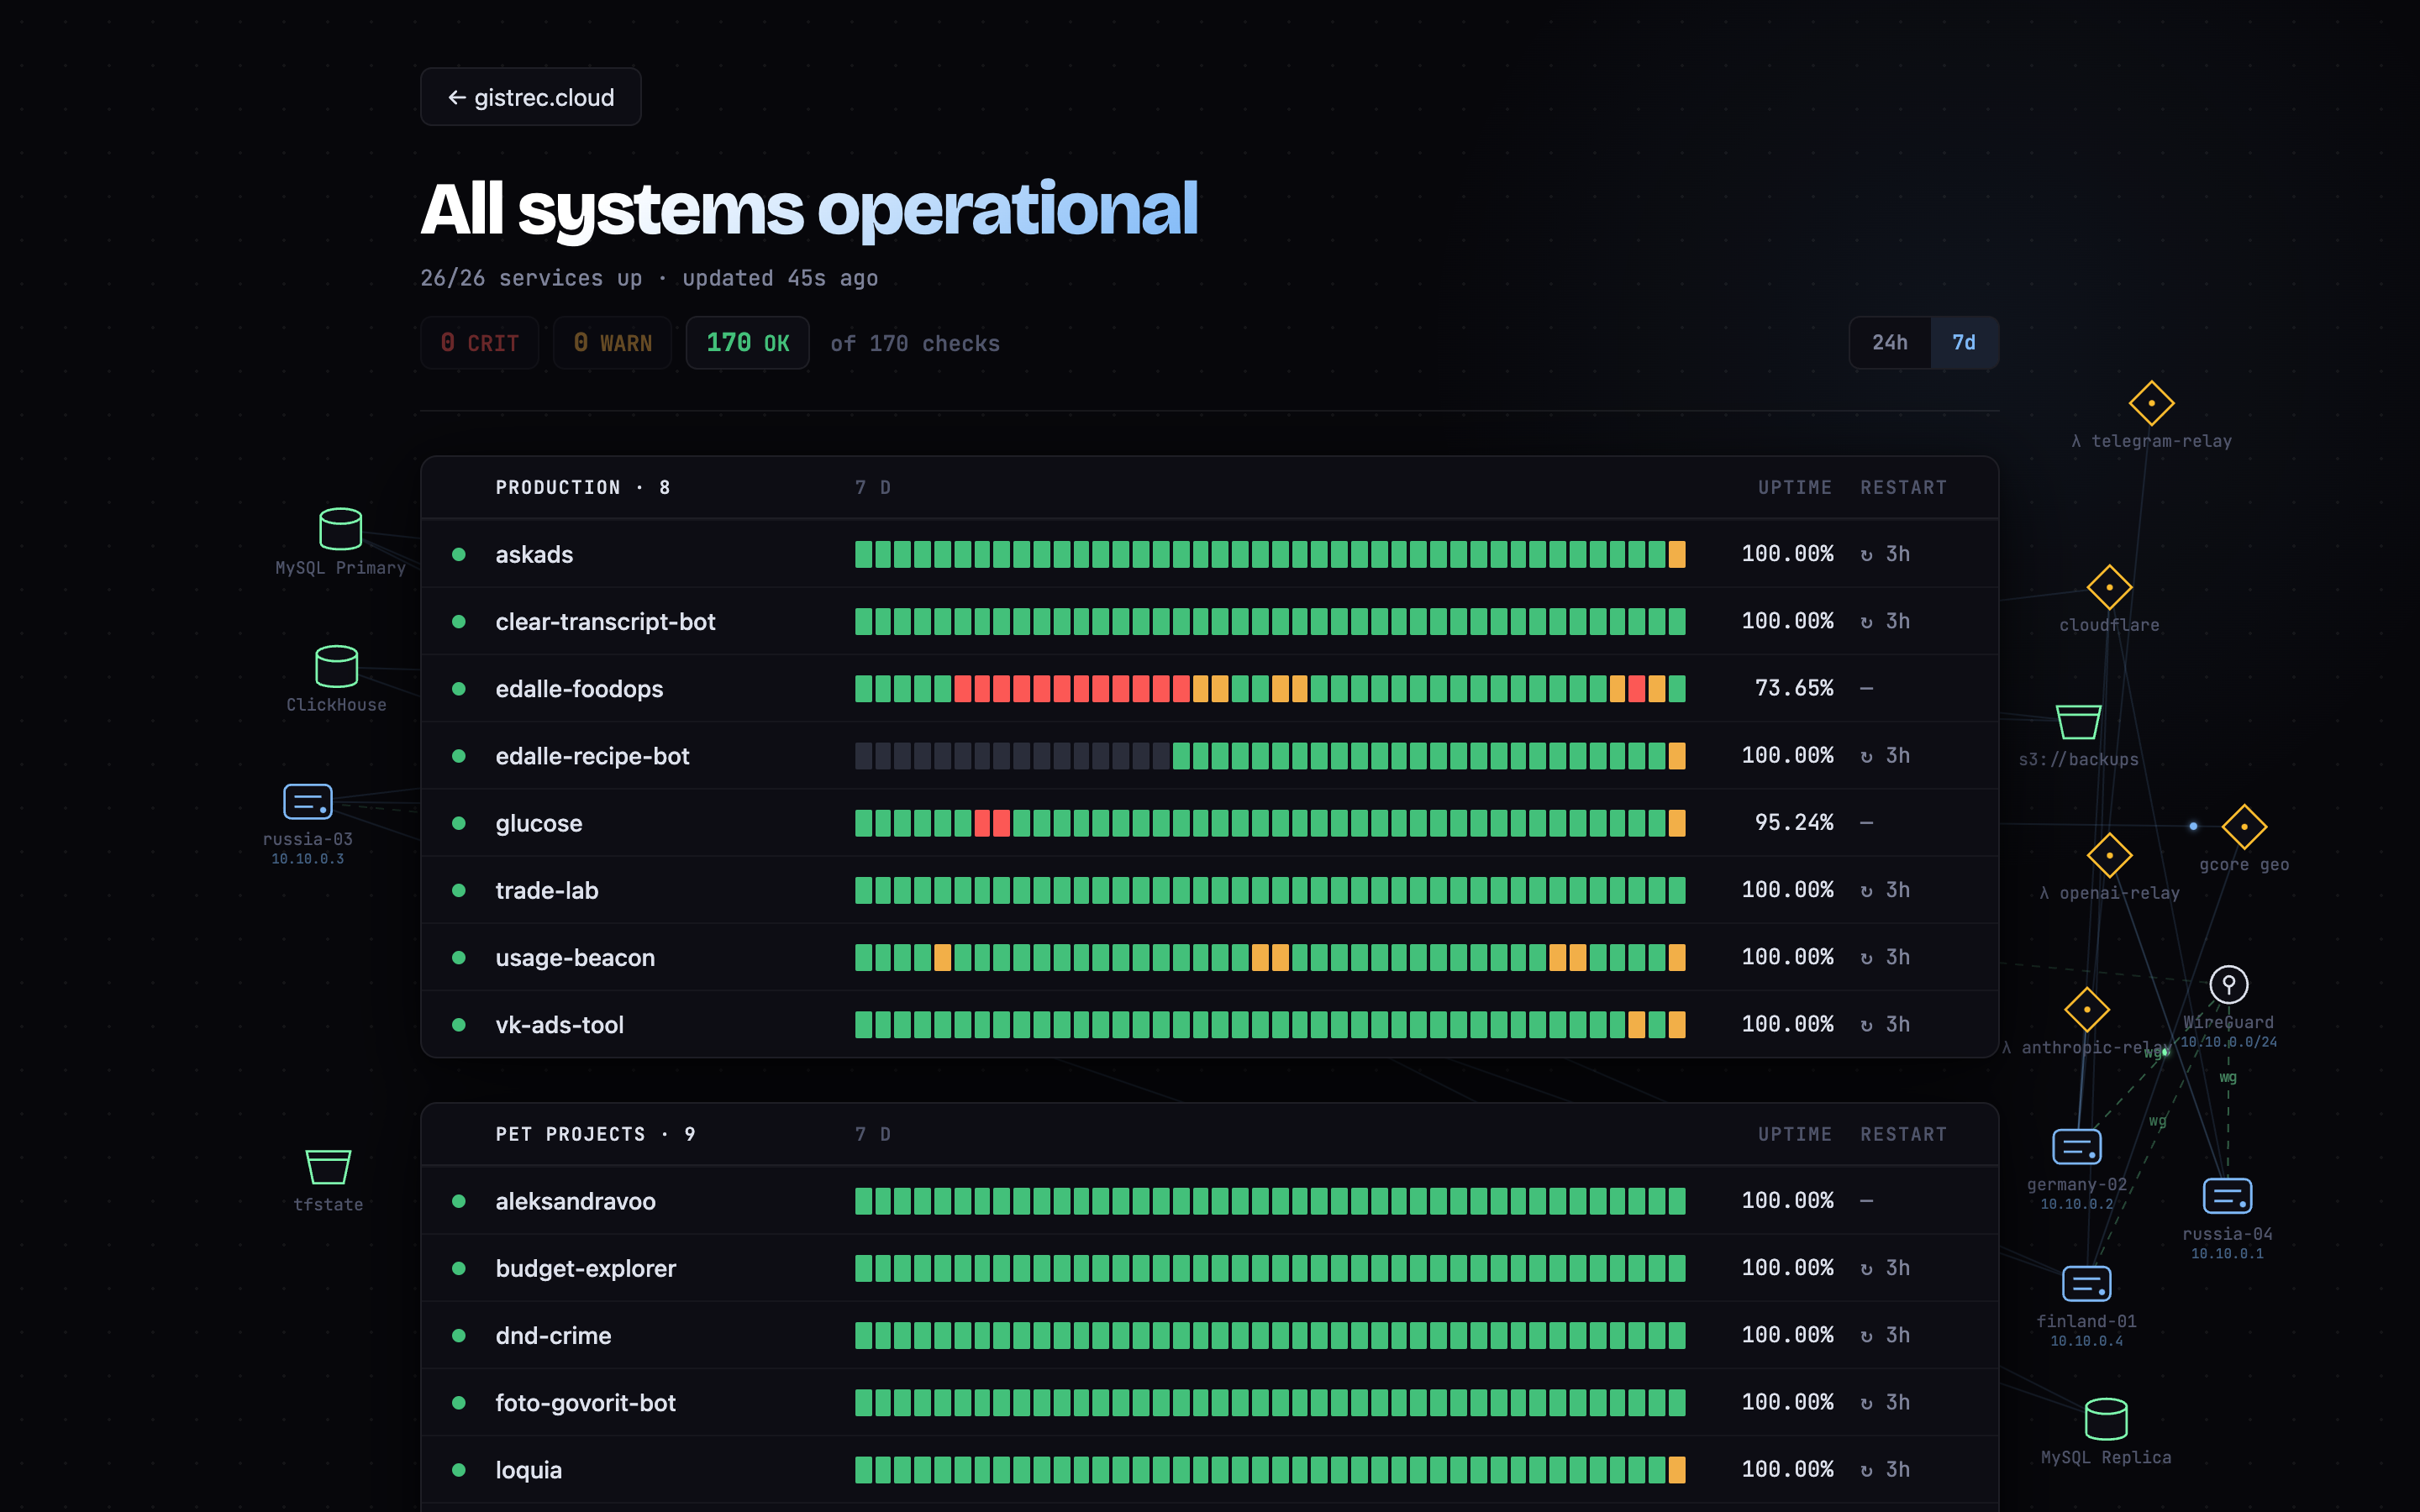The image size is (2420, 1512).
Task: Click the WireGuard key icon
Action: coord(2228,985)
